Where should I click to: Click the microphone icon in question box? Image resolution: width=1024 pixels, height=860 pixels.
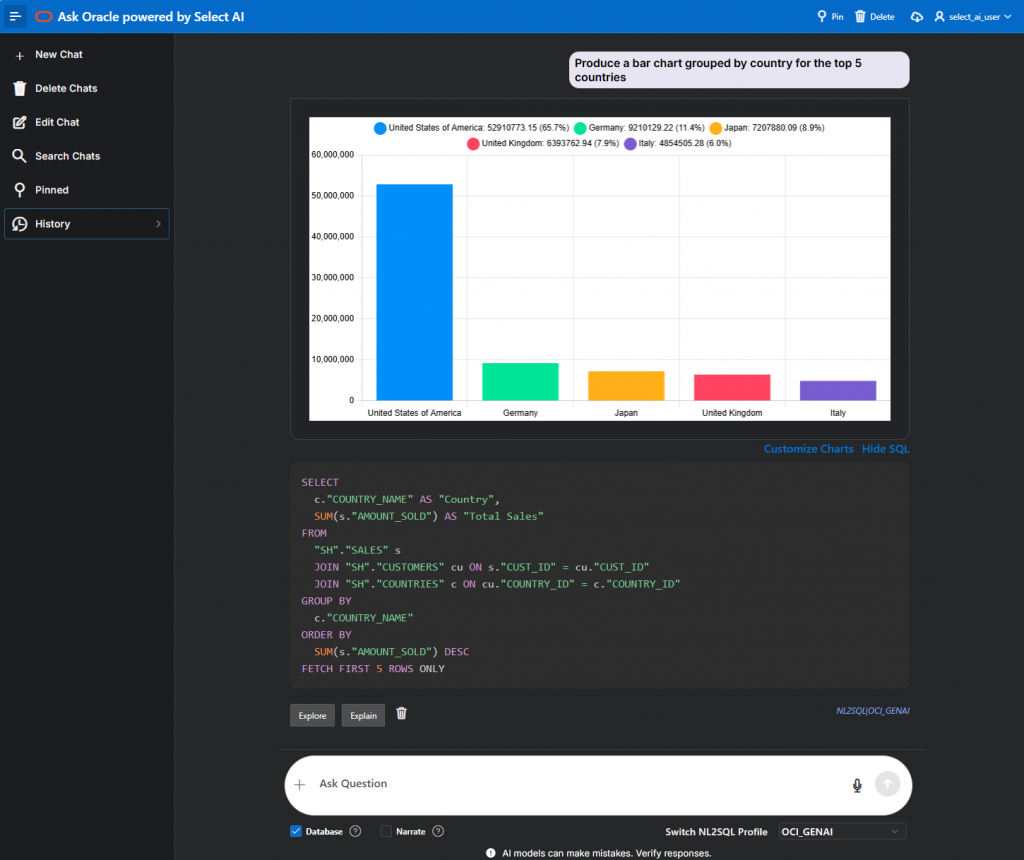click(857, 785)
